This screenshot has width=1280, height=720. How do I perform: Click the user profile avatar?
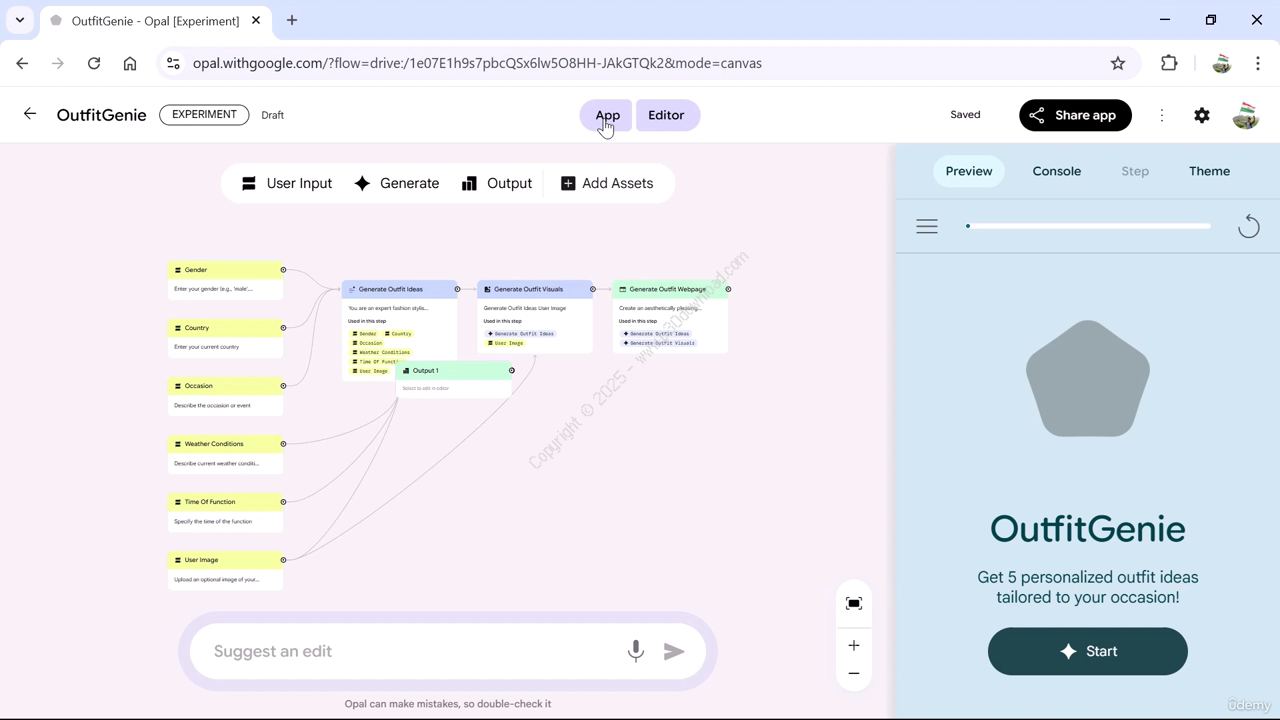click(1245, 115)
